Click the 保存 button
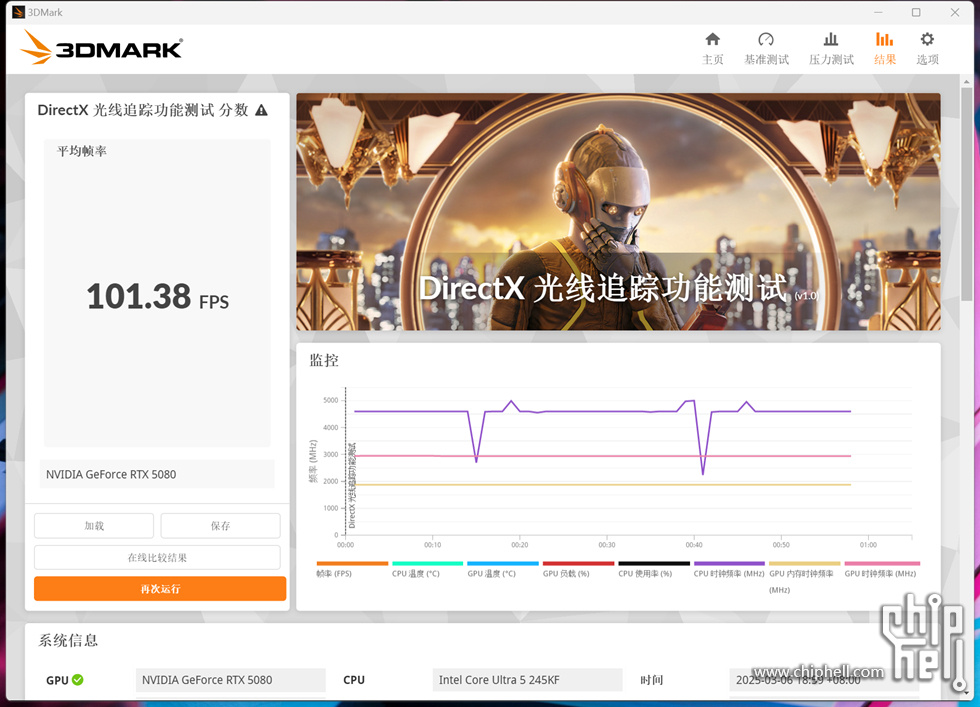The width and height of the screenshot is (980, 707). click(x=221, y=526)
